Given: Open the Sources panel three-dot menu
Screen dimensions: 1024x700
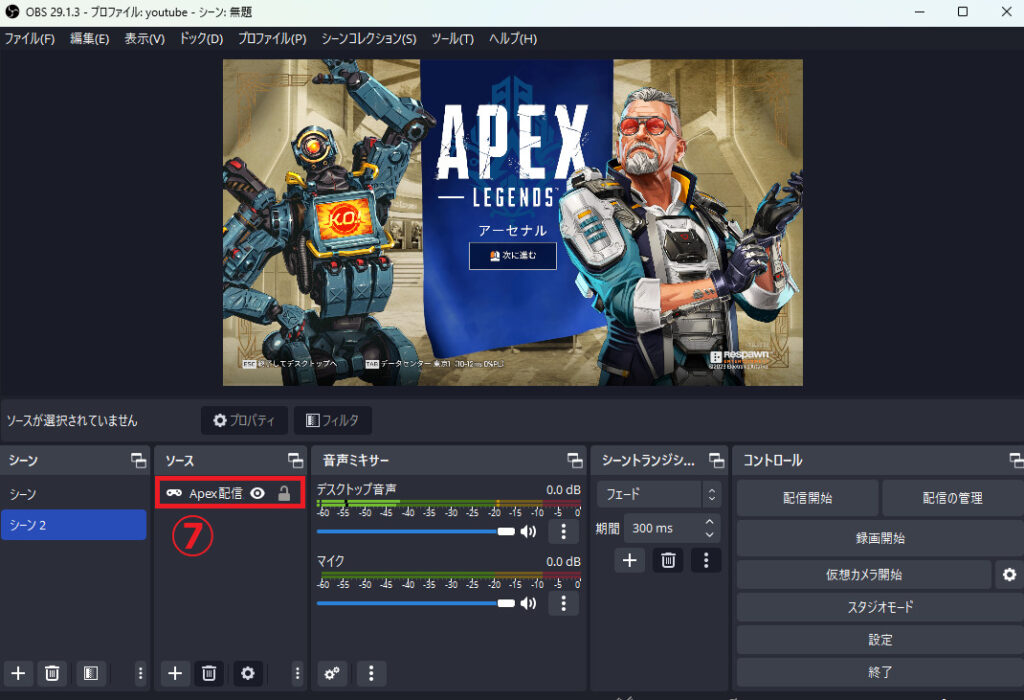Looking at the screenshot, I should coord(297,673).
